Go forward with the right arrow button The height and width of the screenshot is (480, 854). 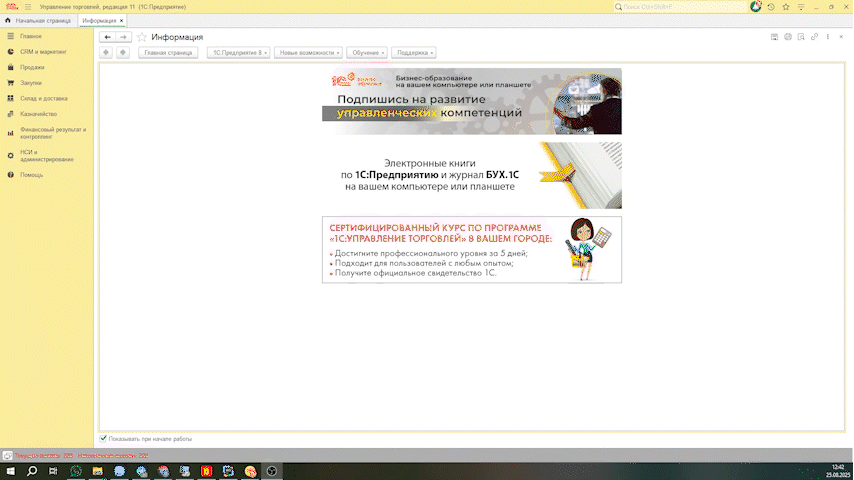[124, 37]
